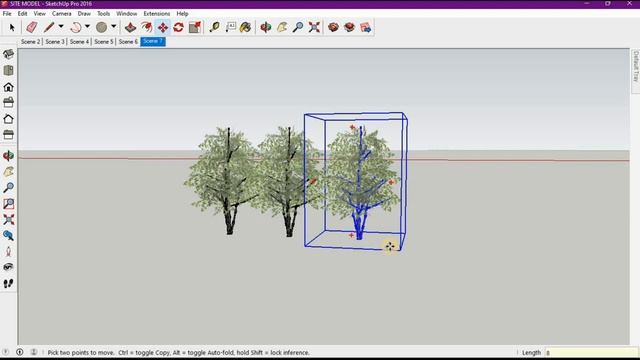
Task: Select the Arc tool
Action: (x=76, y=27)
